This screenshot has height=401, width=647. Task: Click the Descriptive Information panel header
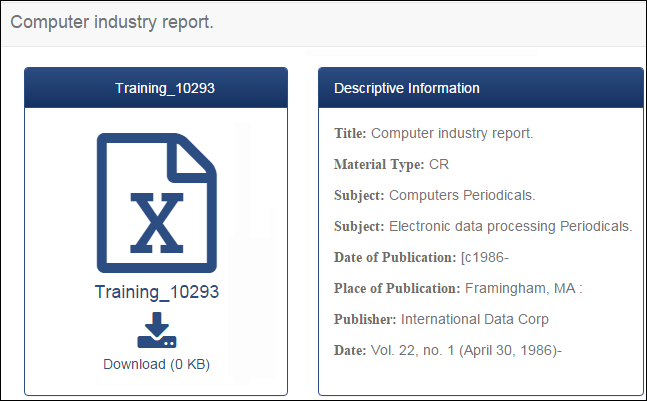481,88
